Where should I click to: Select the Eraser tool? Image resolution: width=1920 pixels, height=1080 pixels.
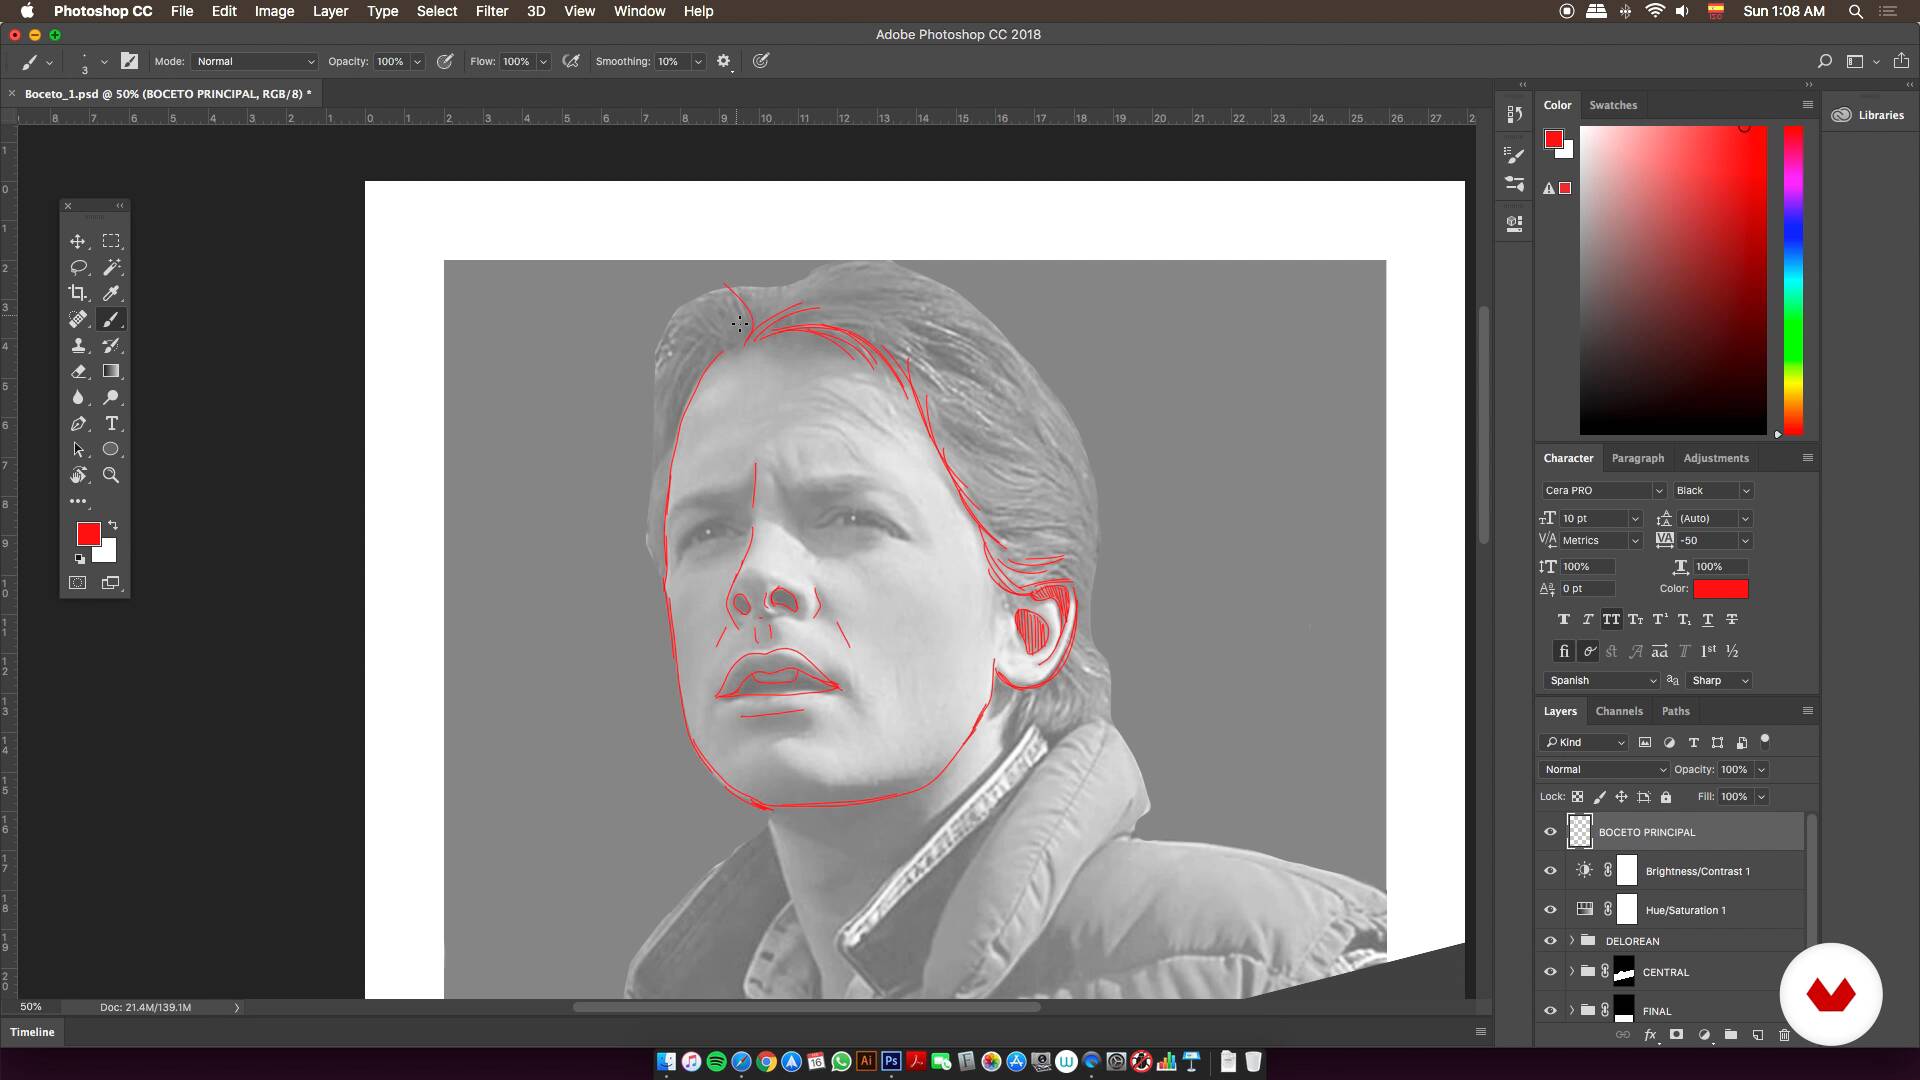77,371
